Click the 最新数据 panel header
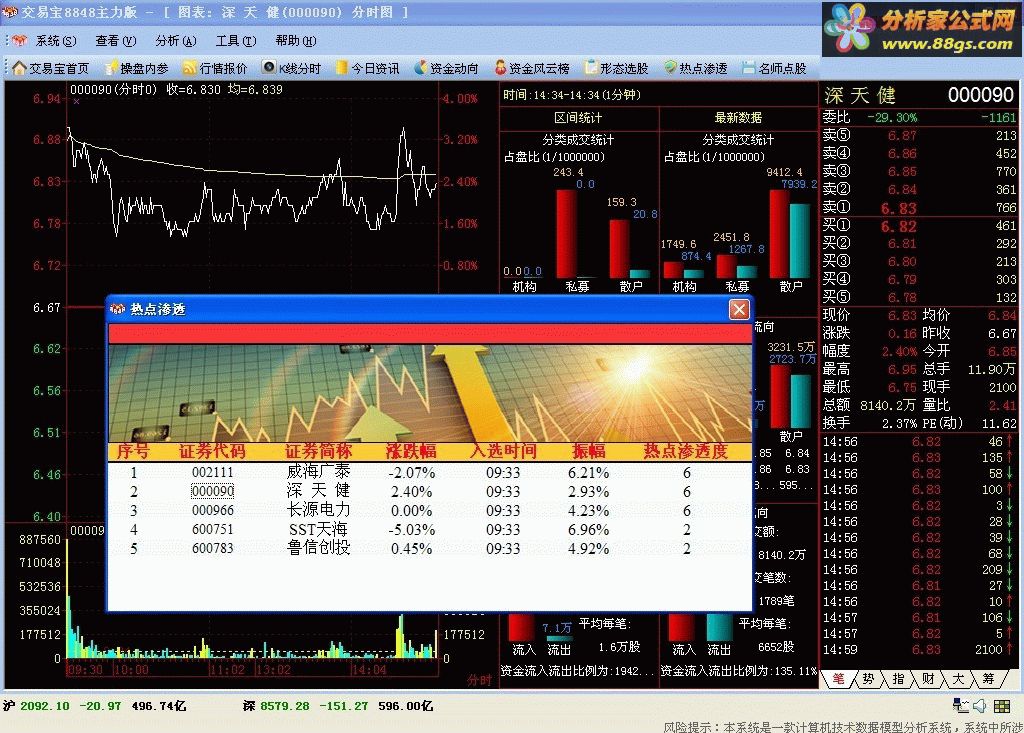 click(x=738, y=118)
